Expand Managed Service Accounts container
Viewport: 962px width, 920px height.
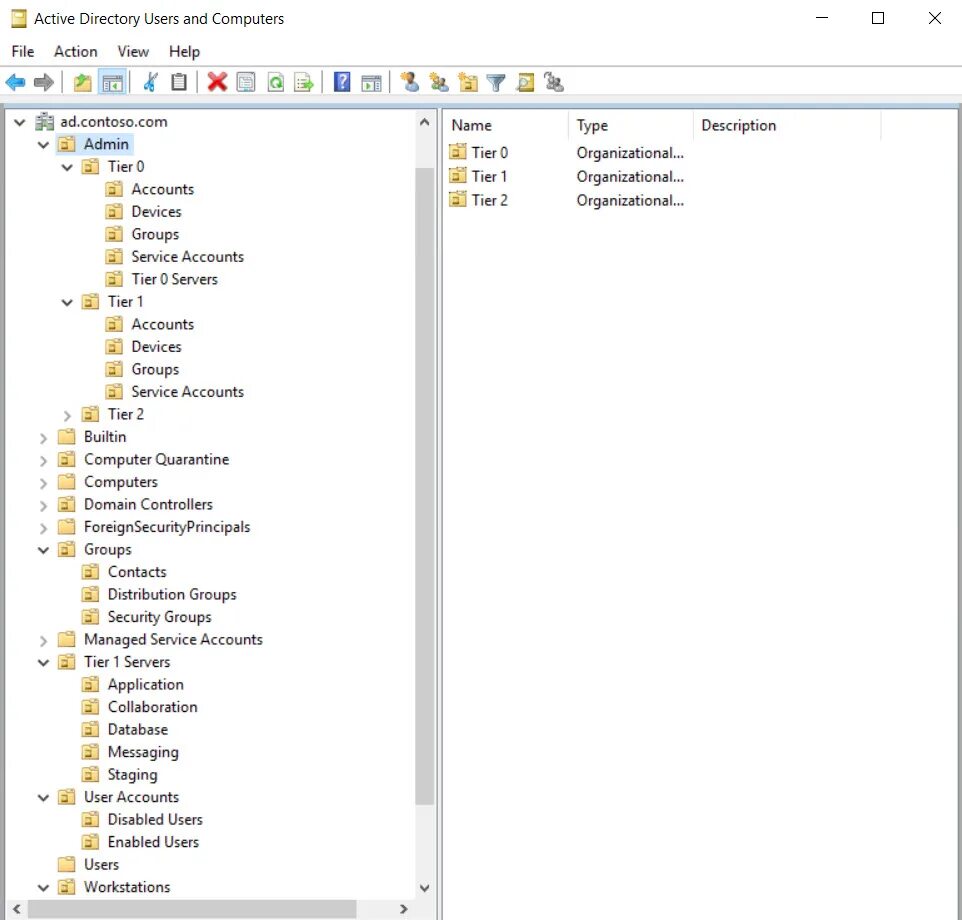click(x=43, y=640)
